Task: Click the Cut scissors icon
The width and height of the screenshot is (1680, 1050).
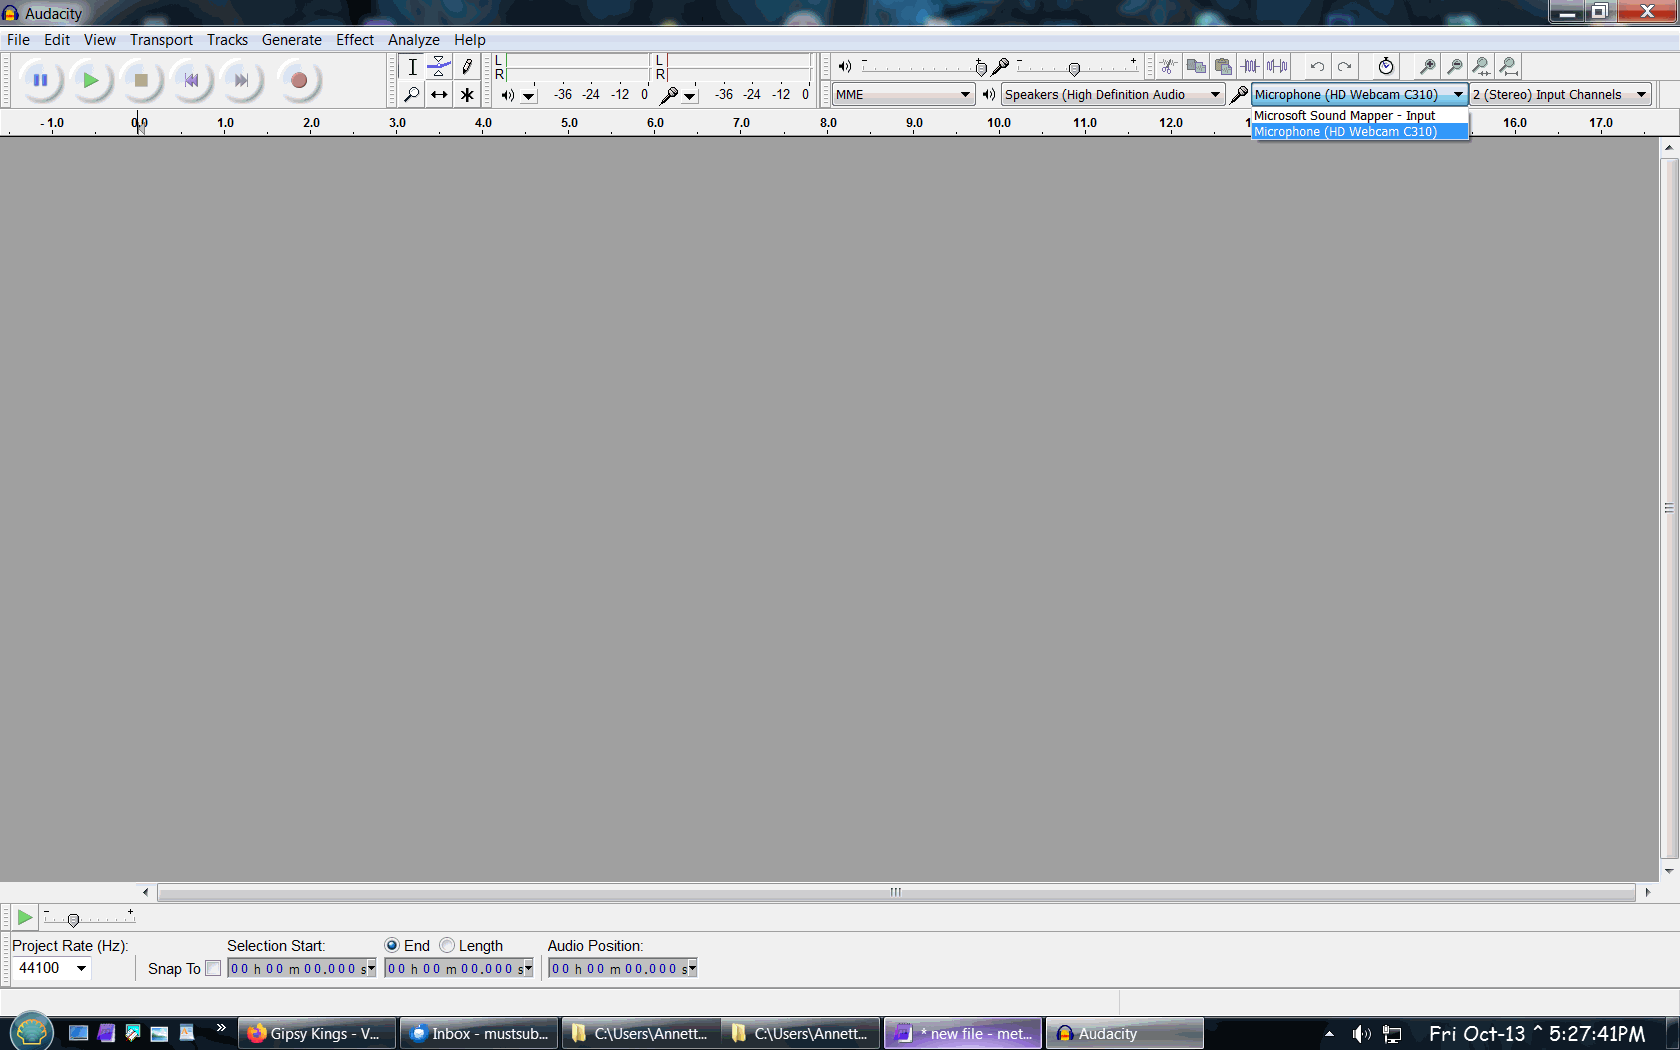Action: 1168,66
